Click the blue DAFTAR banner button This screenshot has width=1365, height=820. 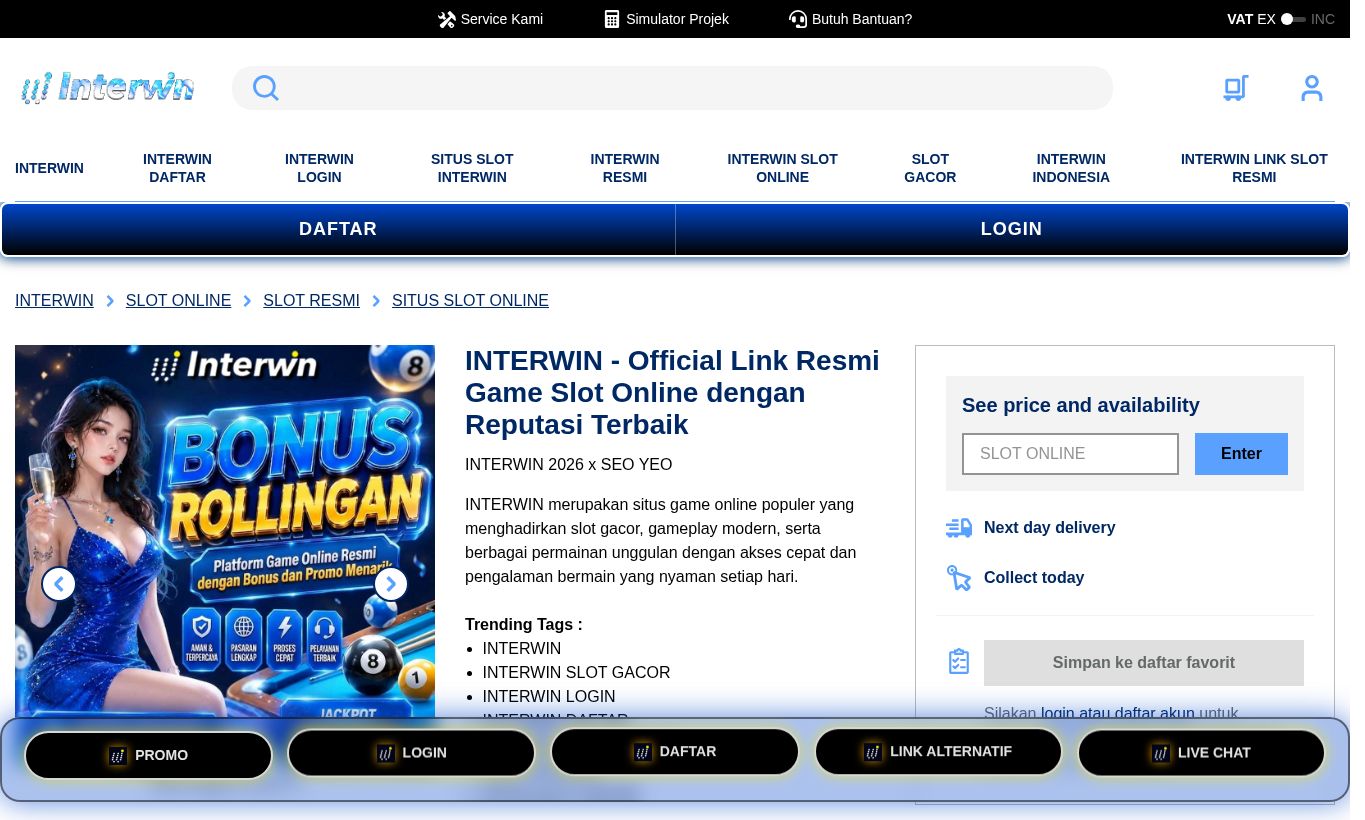click(338, 229)
